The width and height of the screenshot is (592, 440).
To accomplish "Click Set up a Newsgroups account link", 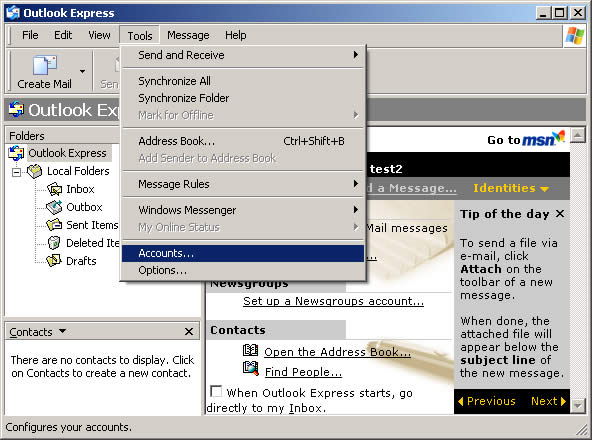I will [333, 301].
